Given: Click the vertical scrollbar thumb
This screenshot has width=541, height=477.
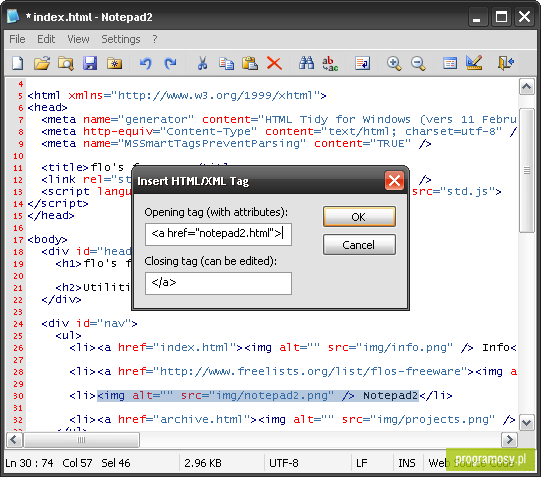Looking at the screenshot, I should [527, 171].
